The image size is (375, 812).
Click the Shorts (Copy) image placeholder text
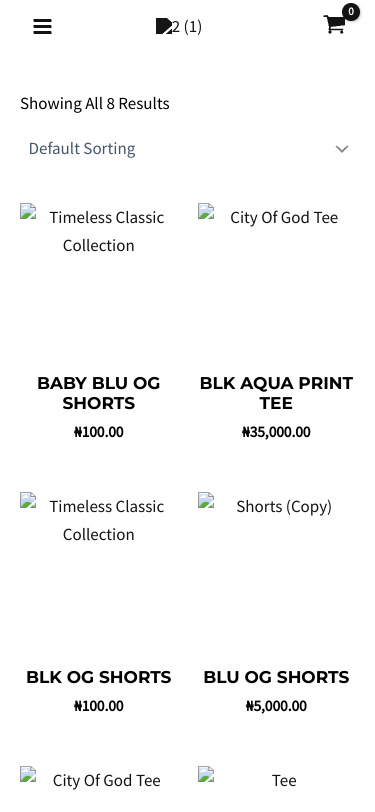click(x=284, y=506)
